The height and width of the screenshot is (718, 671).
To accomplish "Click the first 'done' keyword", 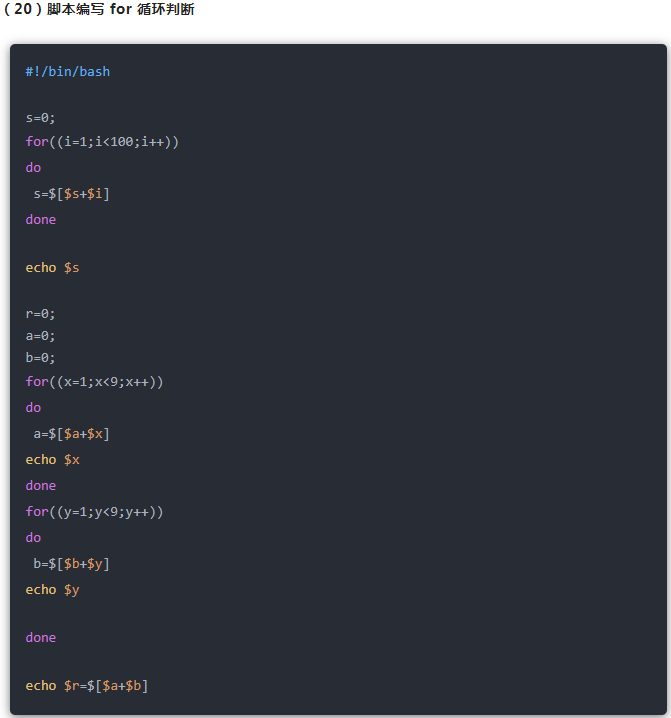I will (41, 219).
